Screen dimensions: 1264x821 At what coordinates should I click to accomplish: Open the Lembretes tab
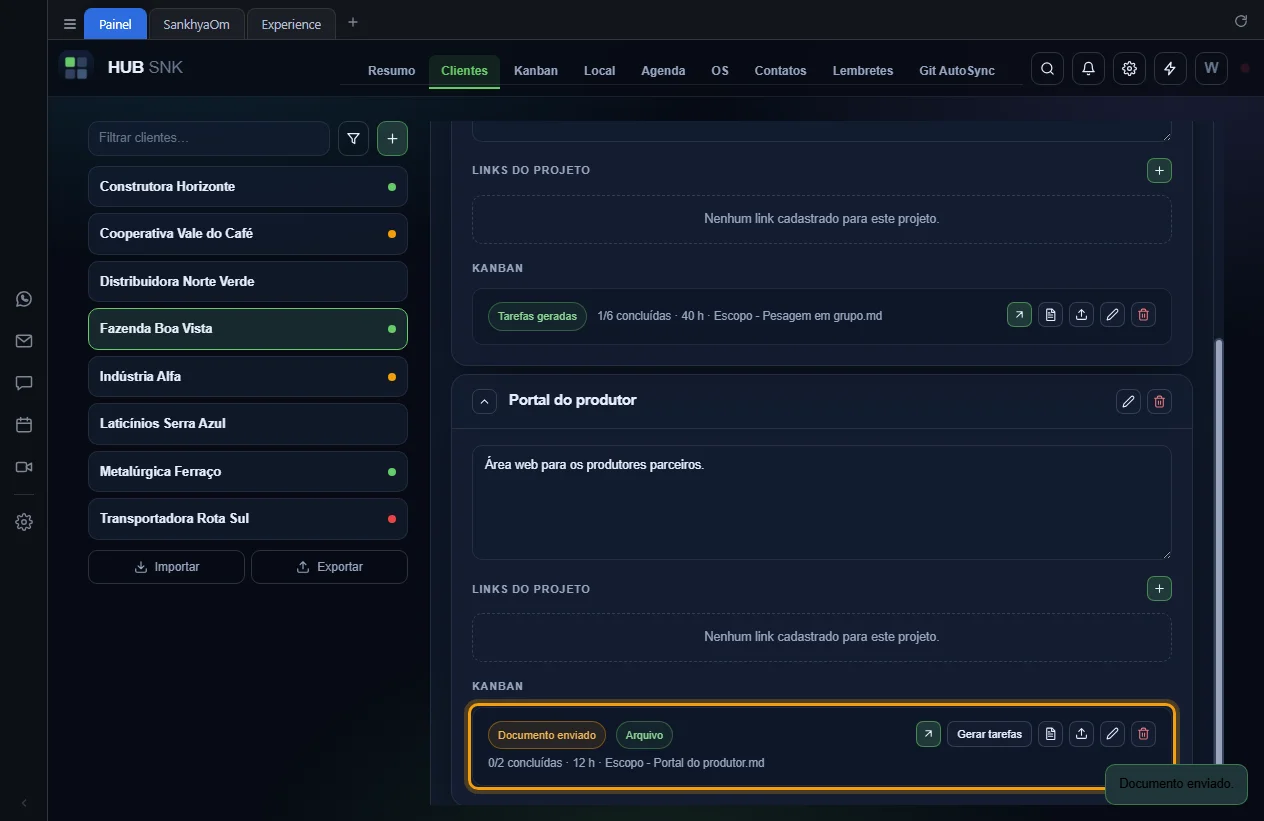pyautogui.click(x=863, y=71)
